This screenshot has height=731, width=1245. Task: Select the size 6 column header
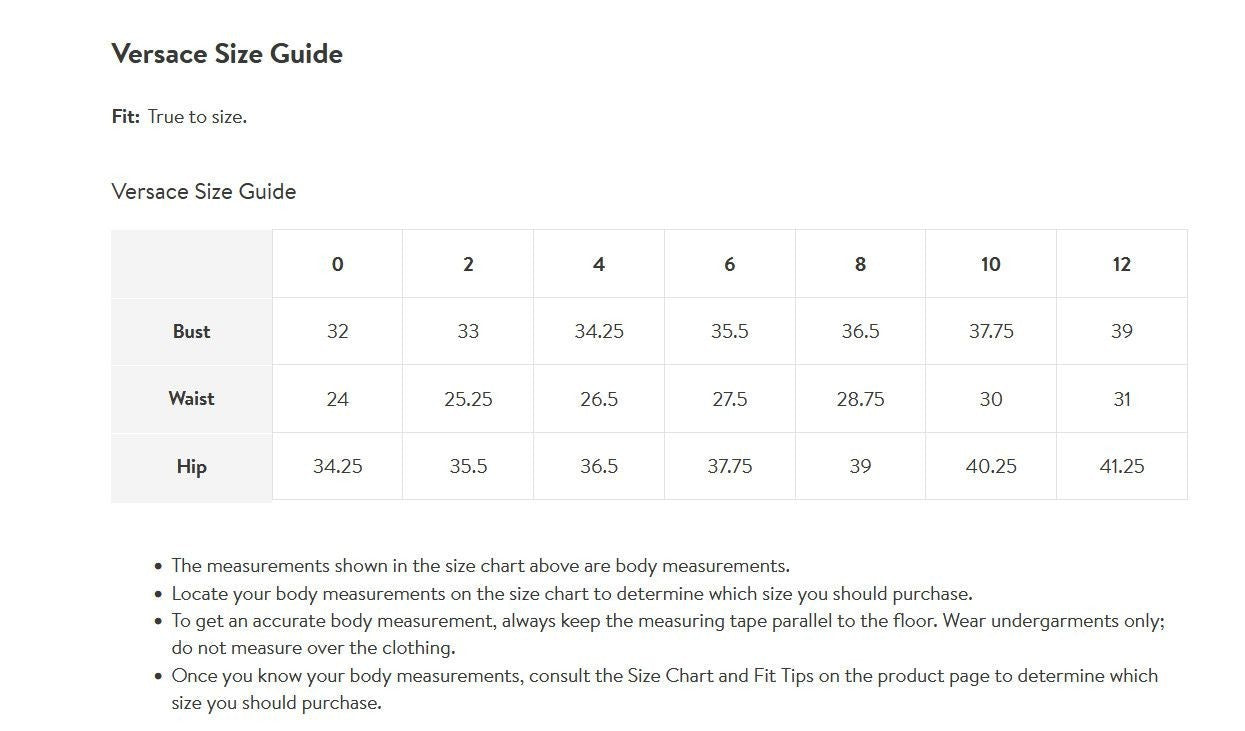point(729,264)
